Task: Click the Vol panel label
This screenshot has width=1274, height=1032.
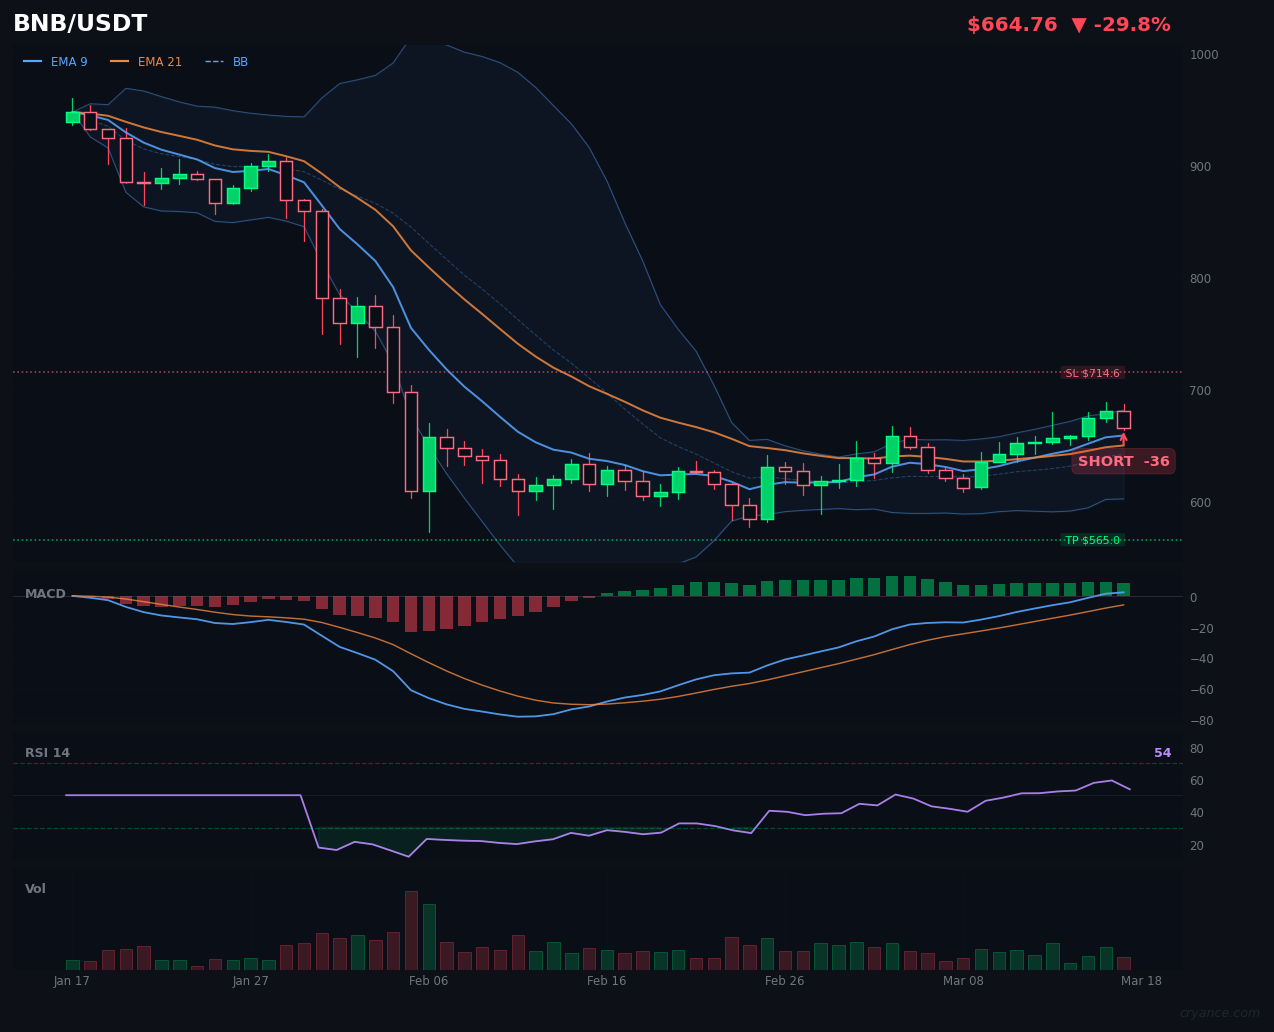Action: point(34,888)
